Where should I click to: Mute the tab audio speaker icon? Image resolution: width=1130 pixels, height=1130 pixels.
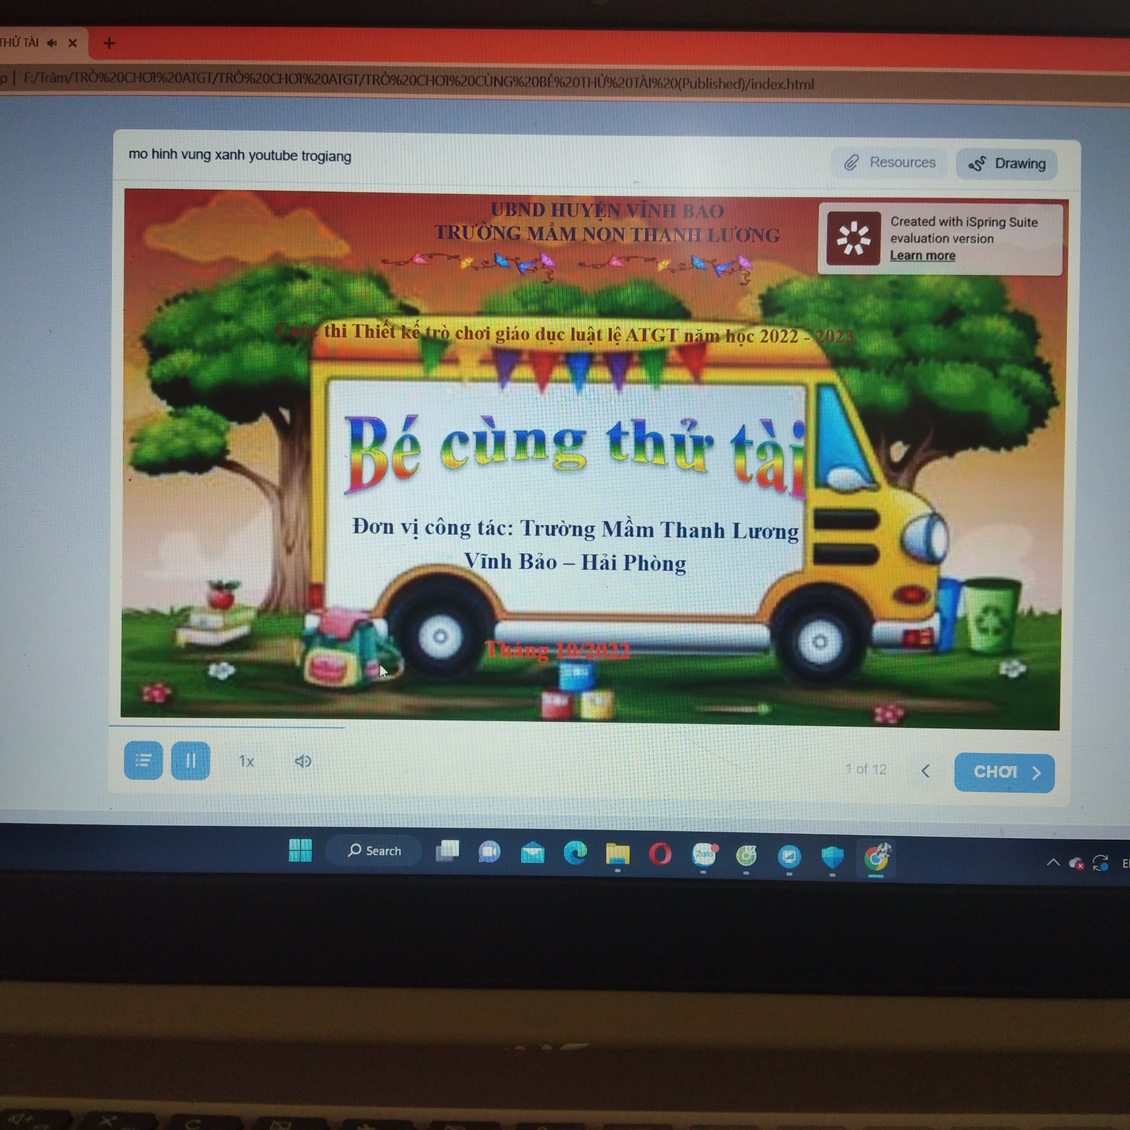tap(52, 43)
